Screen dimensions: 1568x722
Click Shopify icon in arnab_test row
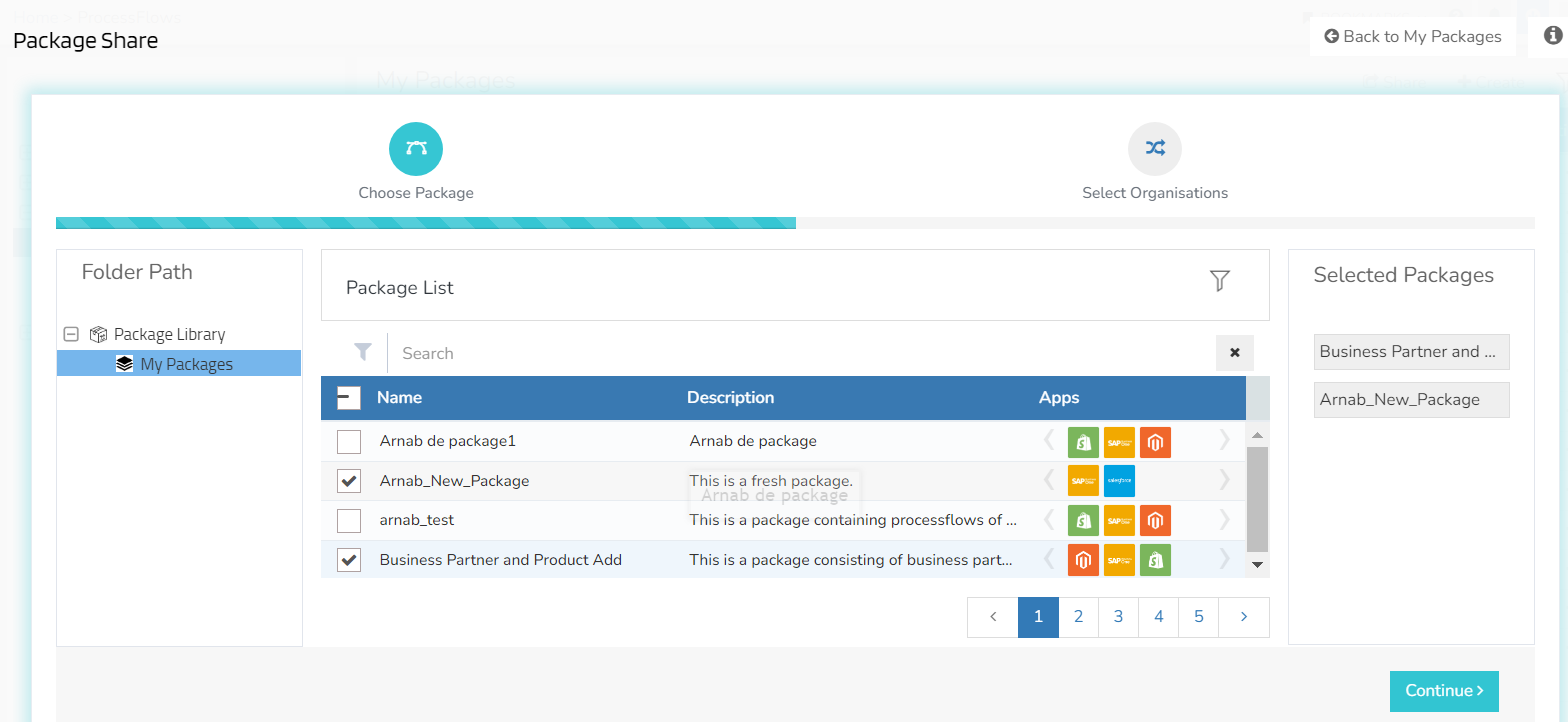(1083, 520)
